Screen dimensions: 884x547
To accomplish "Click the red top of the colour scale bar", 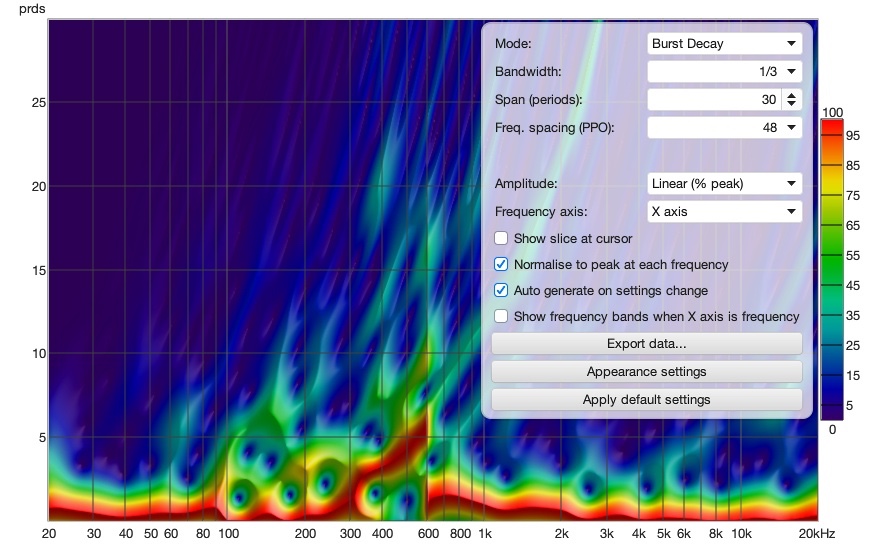I will [x=832, y=131].
